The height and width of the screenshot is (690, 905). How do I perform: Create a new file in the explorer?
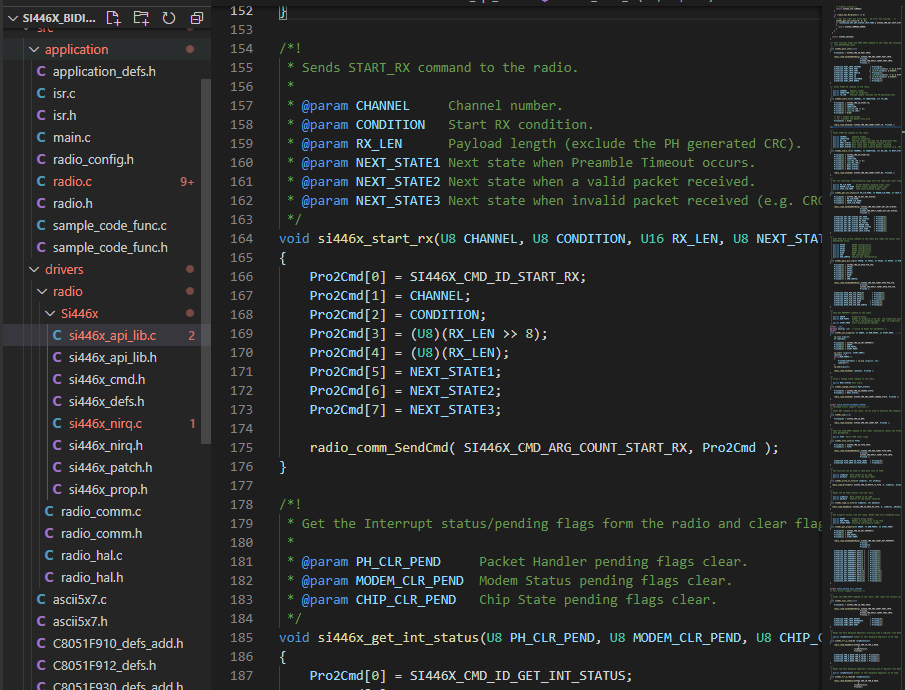tap(114, 18)
